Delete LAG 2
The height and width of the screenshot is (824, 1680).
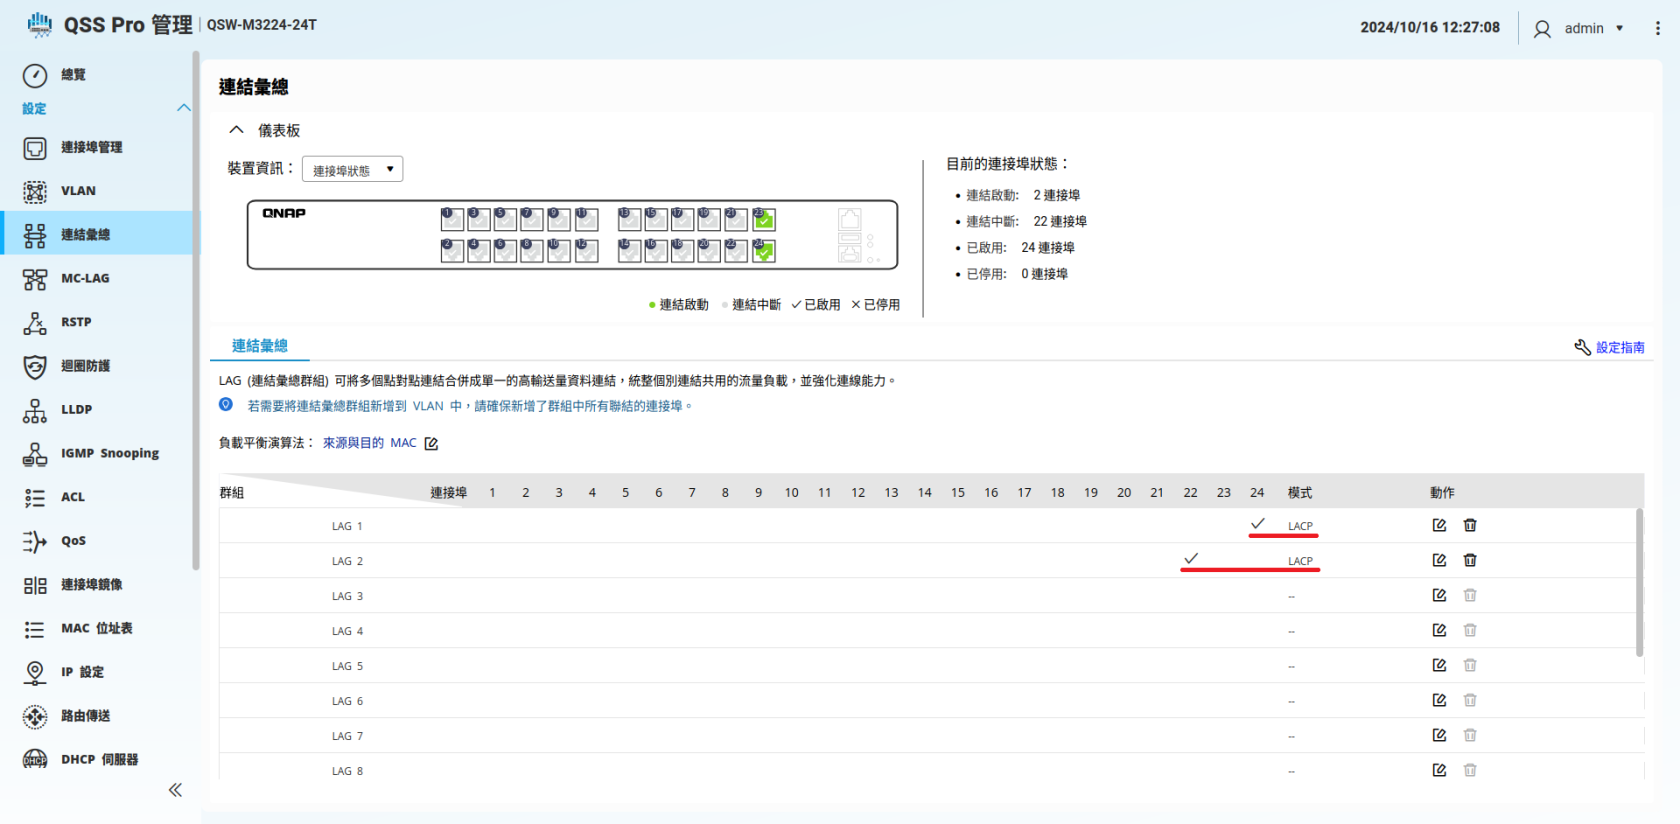click(1470, 560)
